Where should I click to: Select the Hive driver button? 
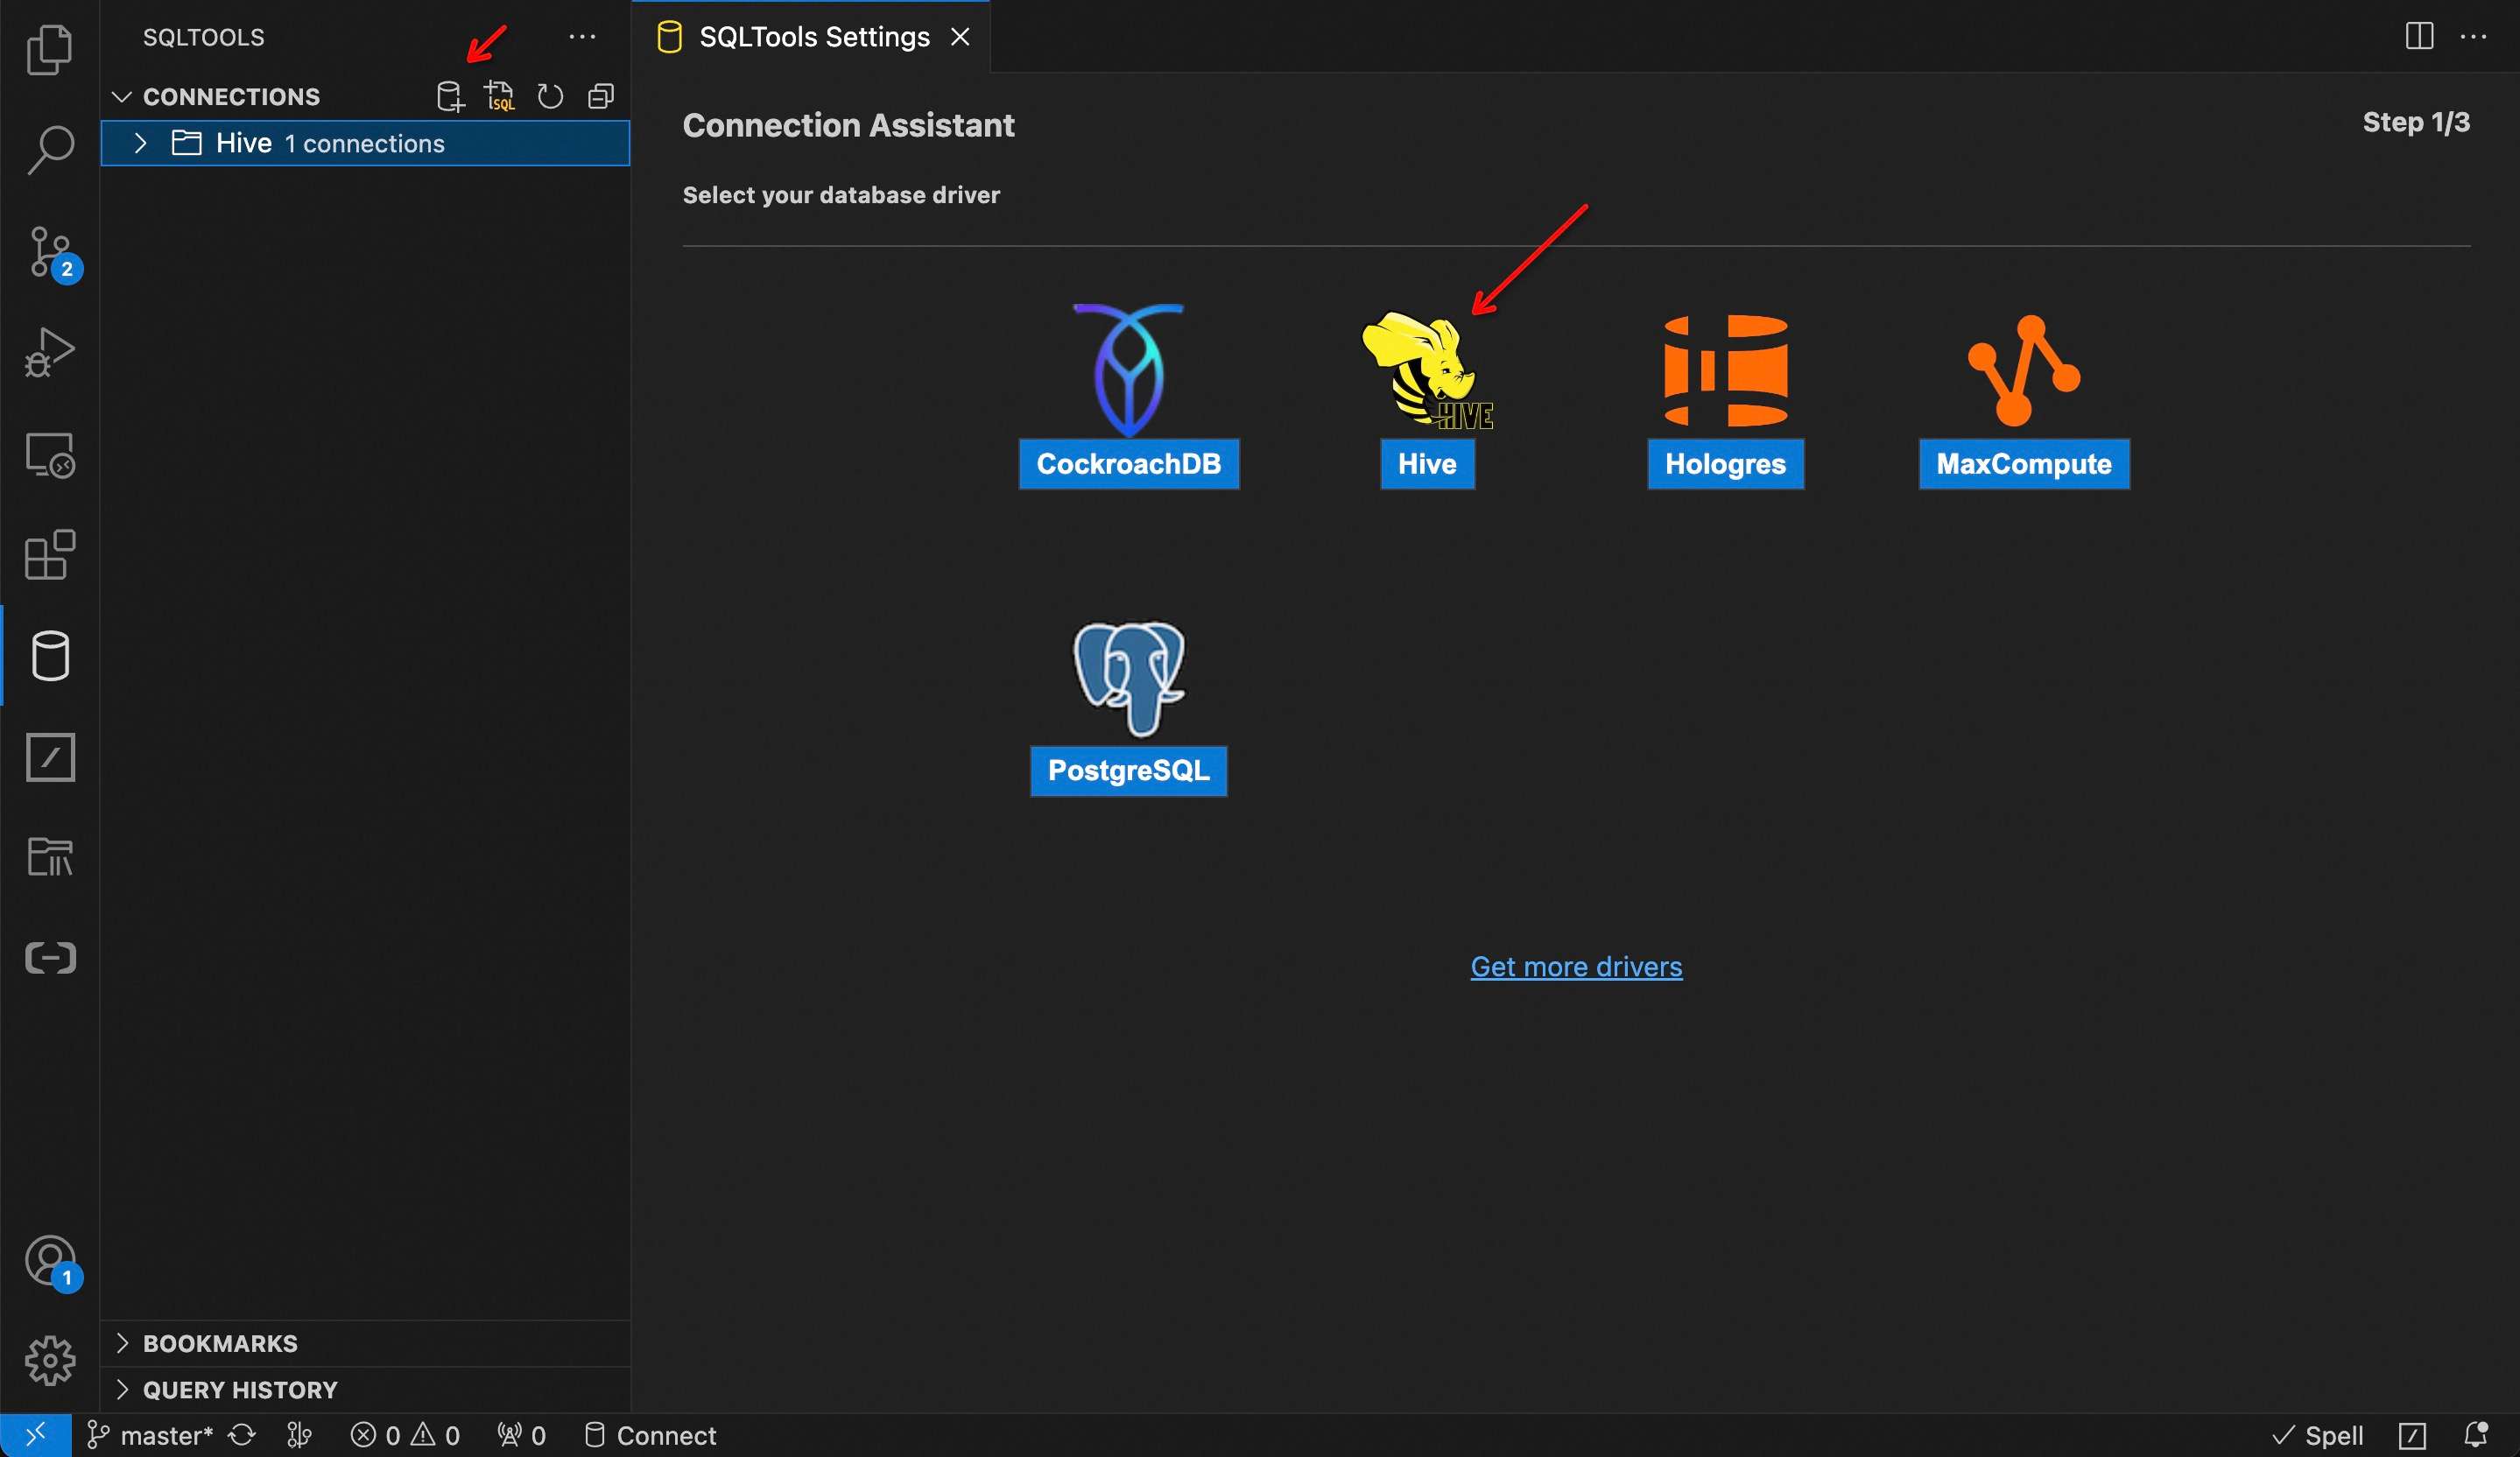1427,464
